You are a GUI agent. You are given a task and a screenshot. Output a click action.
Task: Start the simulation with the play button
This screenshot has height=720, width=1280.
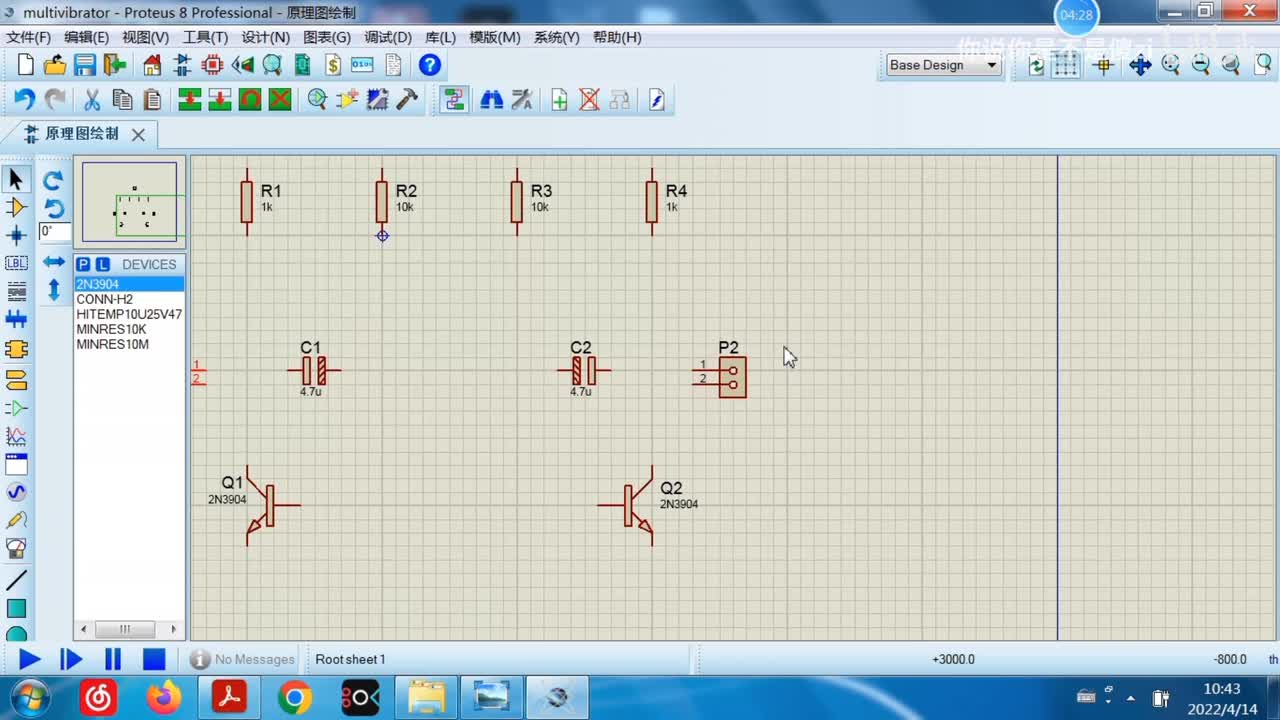(x=29, y=659)
